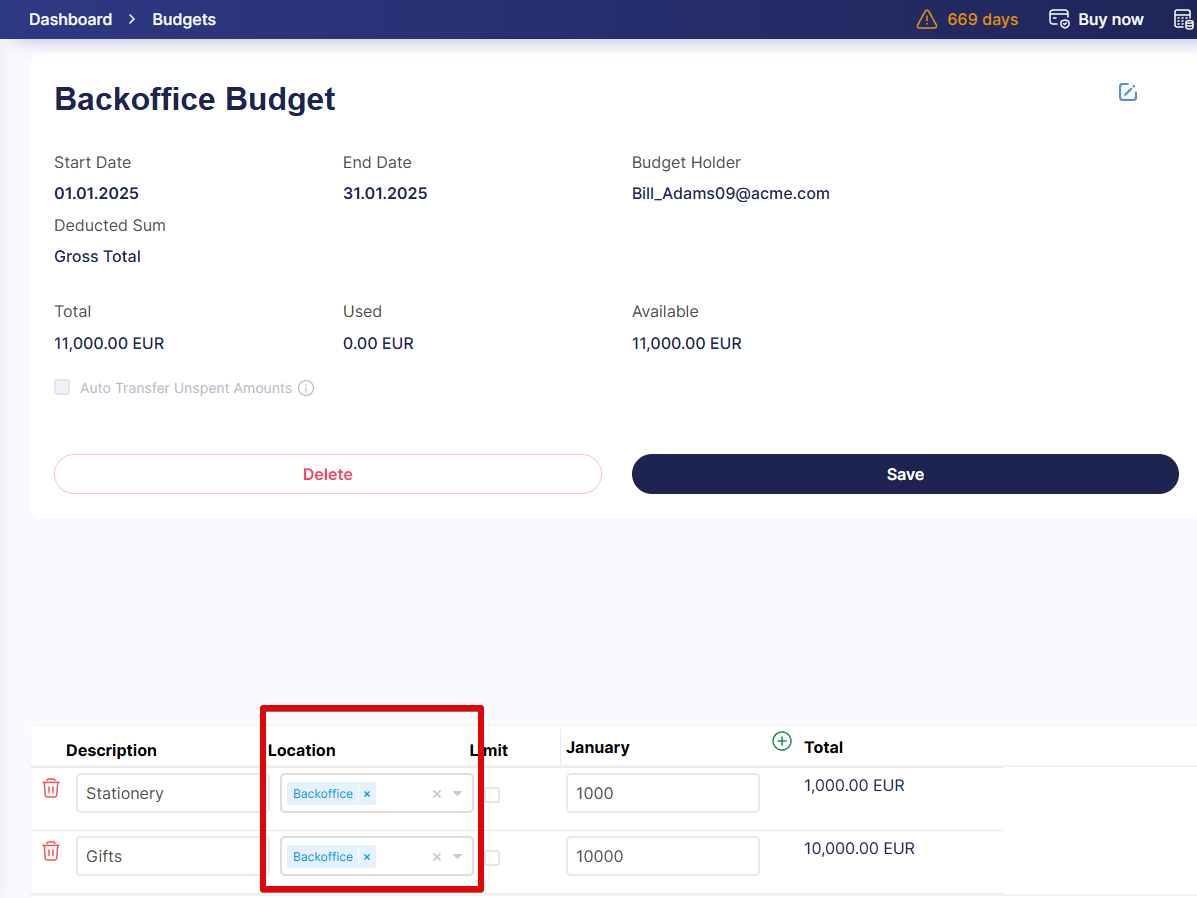Clear all locations in Stationery row
Viewport: 1197px width, 898px height.
coord(437,794)
